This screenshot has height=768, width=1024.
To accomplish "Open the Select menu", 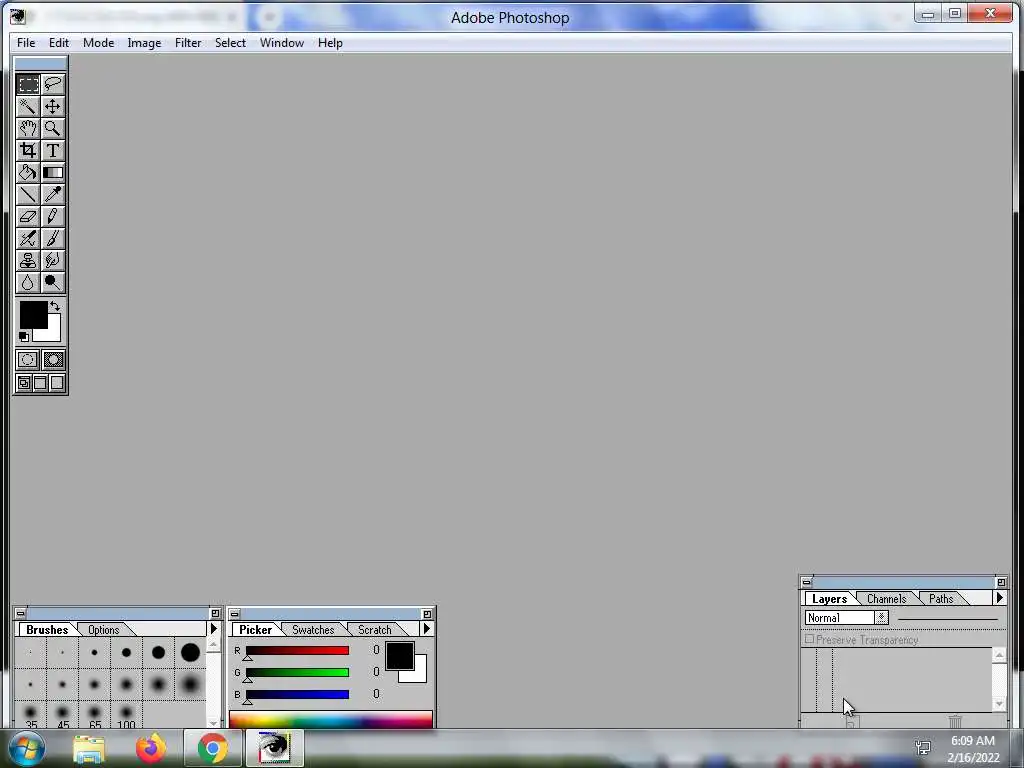I will click(x=231, y=43).
